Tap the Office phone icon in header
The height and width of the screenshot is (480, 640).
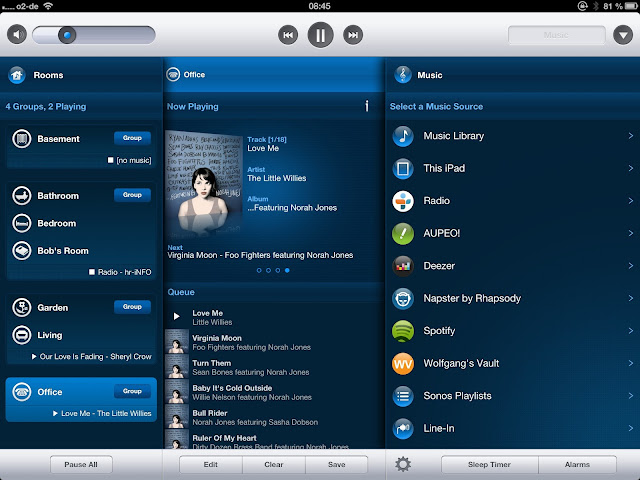(173, 75)
